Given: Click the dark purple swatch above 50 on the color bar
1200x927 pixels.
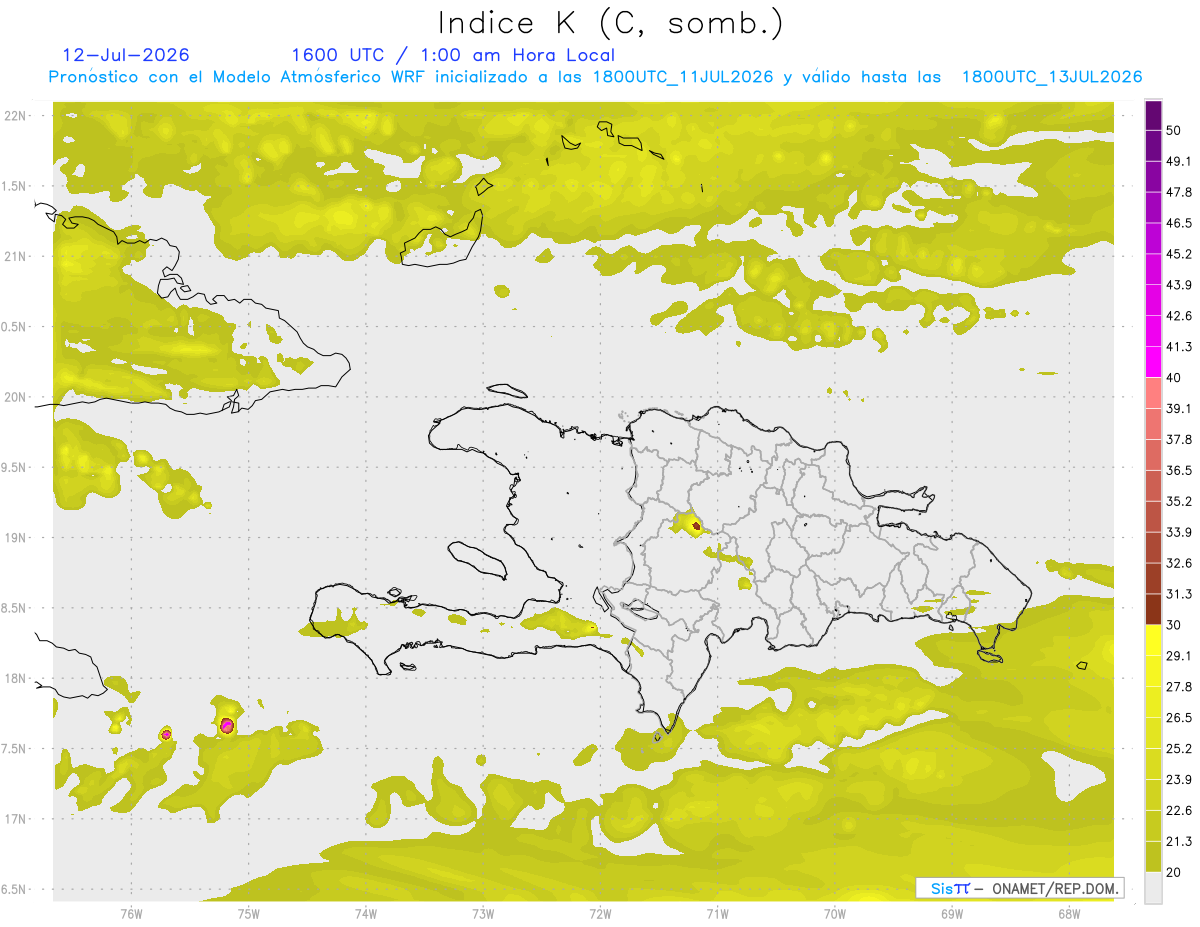Looking at the screenshot, I should 1154,116.
